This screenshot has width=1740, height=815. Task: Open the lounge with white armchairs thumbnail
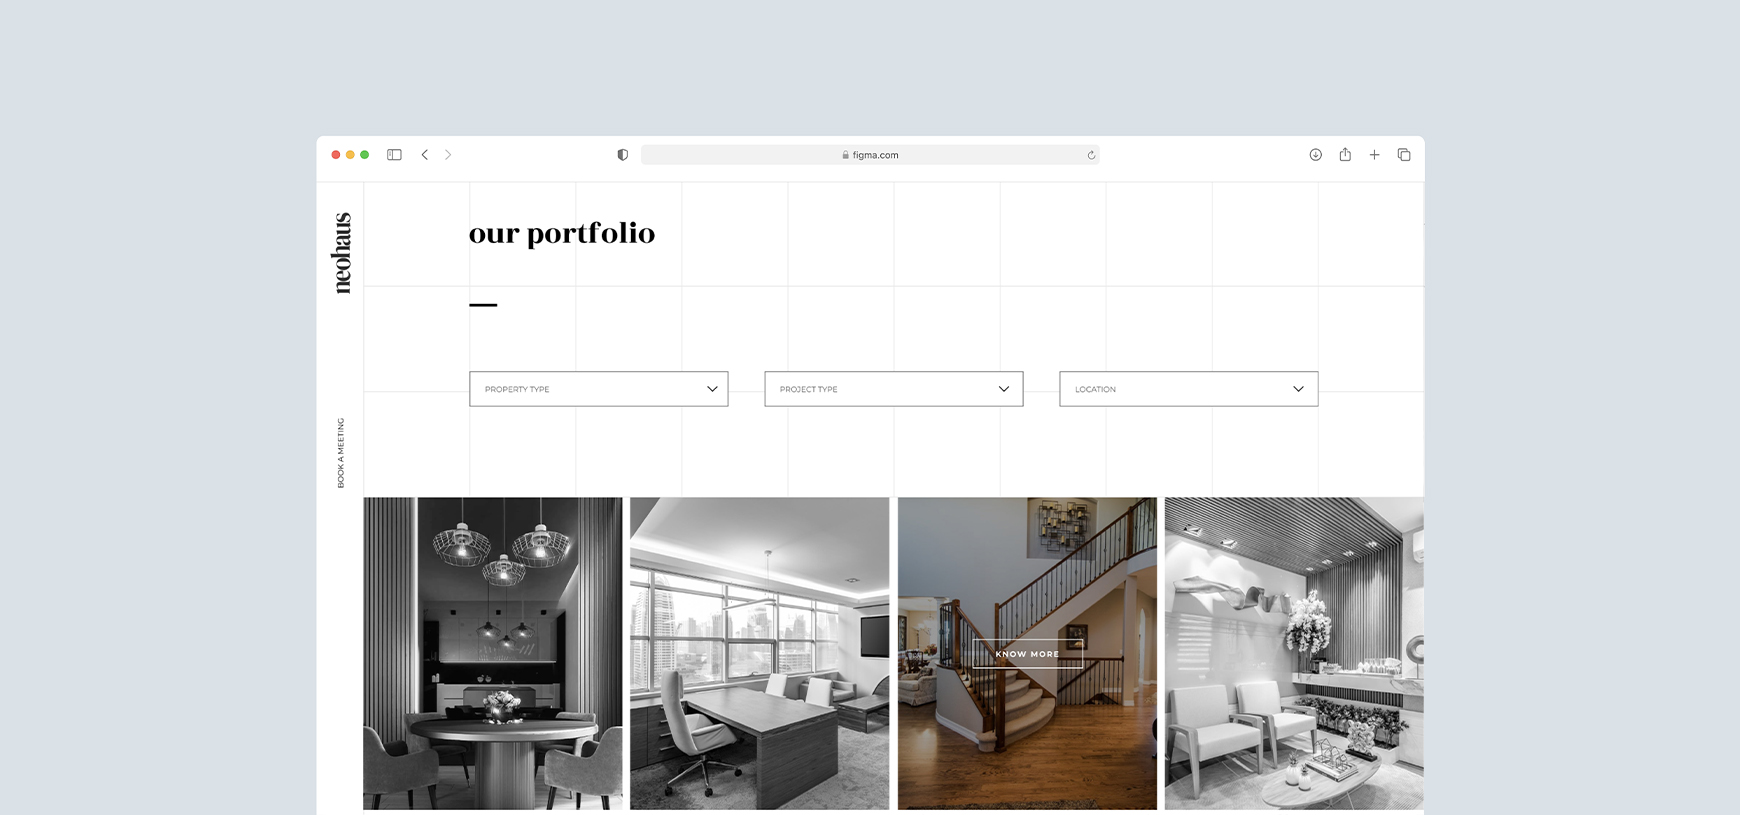coord(1294,653)
